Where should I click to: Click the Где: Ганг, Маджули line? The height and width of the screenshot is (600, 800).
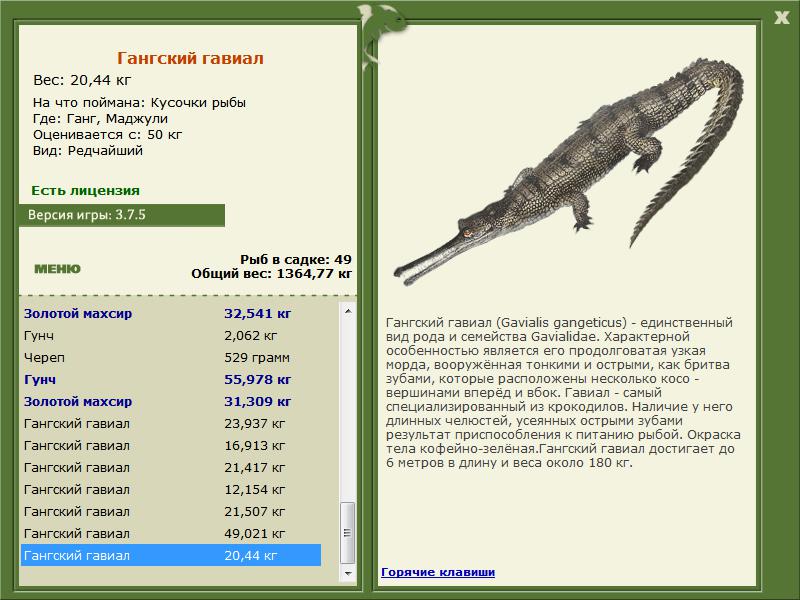[100, 118]
